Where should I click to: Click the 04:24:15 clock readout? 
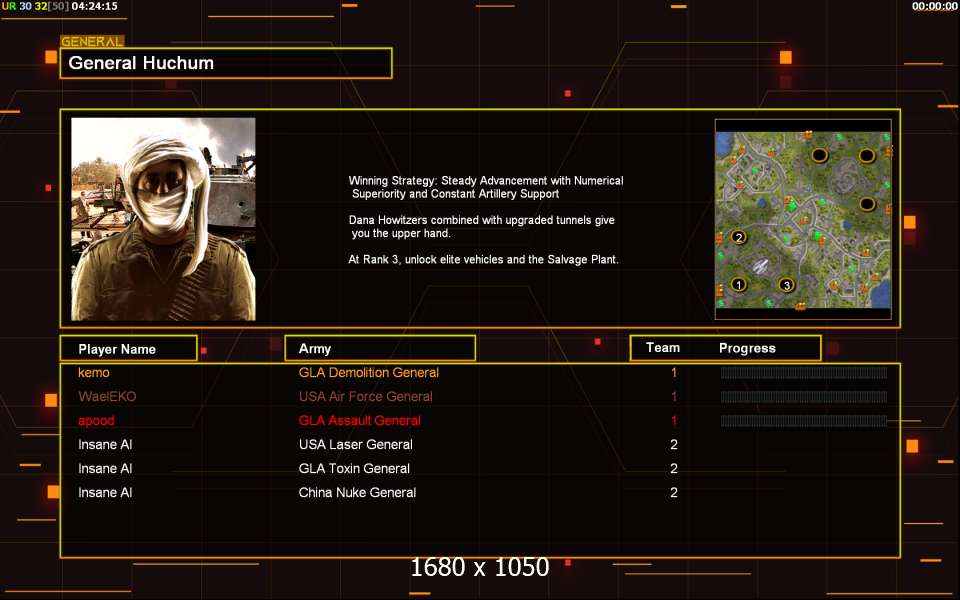[94, 6]
